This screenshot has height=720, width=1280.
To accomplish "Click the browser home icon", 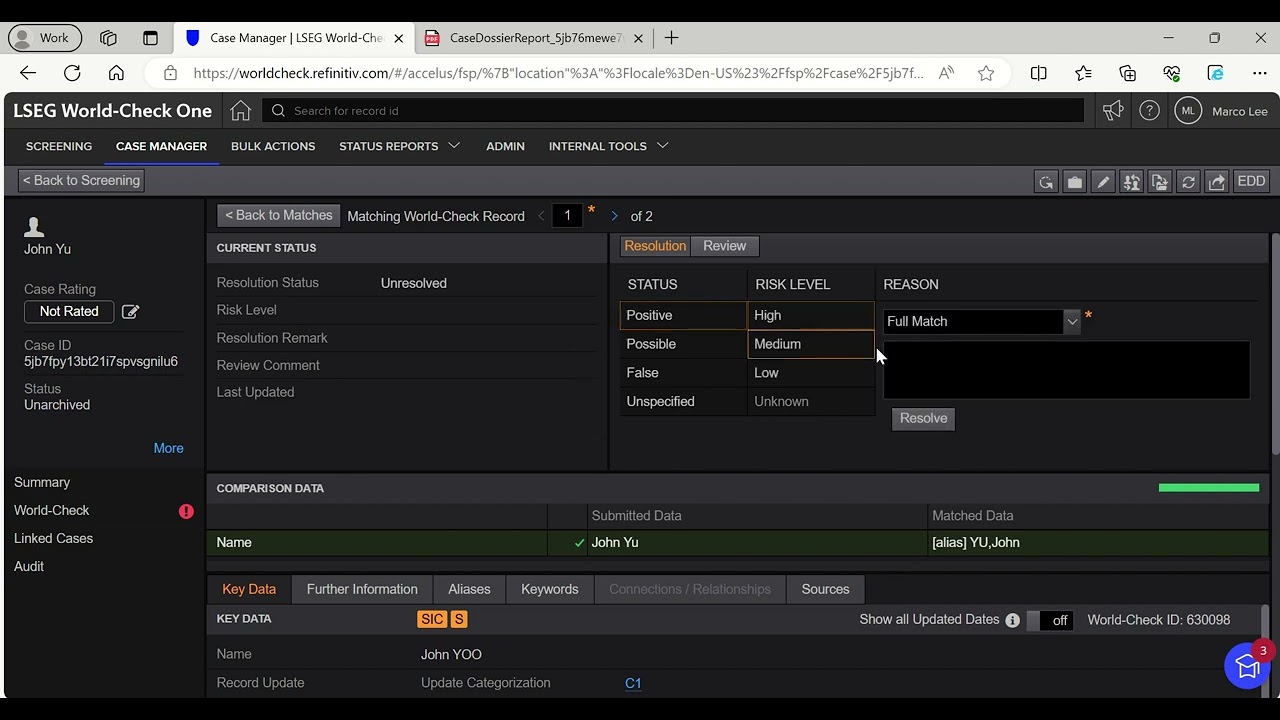I will [116, 73].
